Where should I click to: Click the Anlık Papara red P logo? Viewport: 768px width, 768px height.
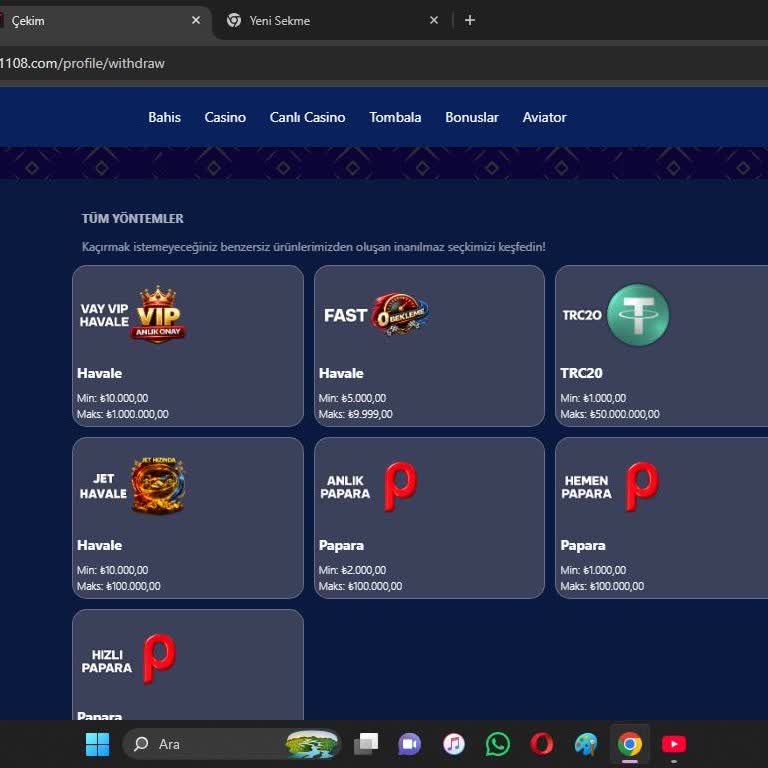pos(400,486)
